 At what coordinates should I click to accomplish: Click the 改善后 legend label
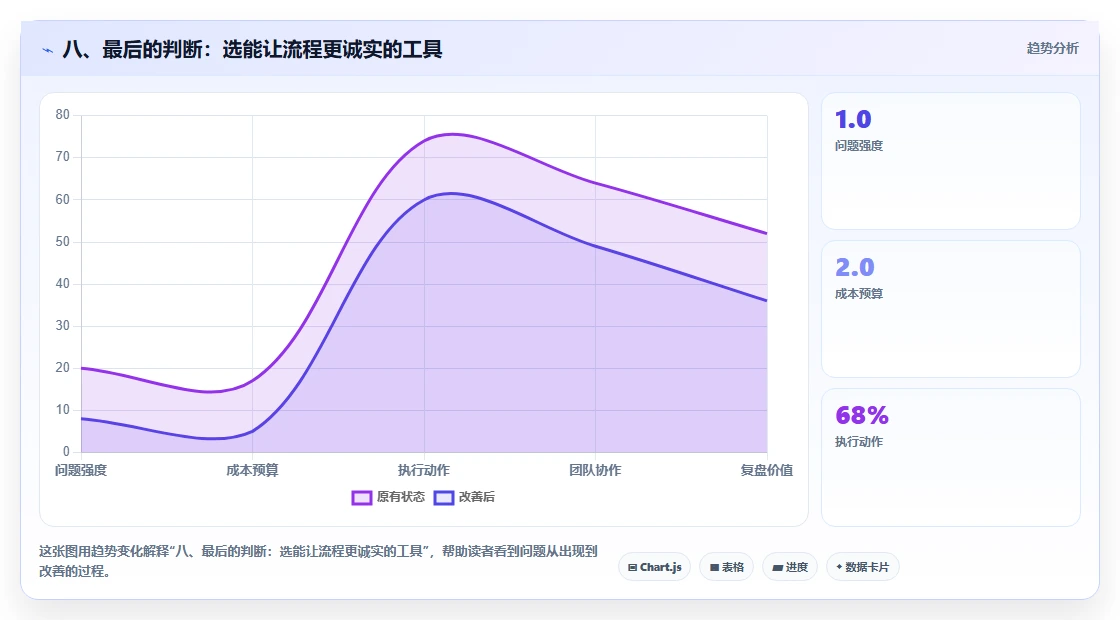click(x=476, y=497)
